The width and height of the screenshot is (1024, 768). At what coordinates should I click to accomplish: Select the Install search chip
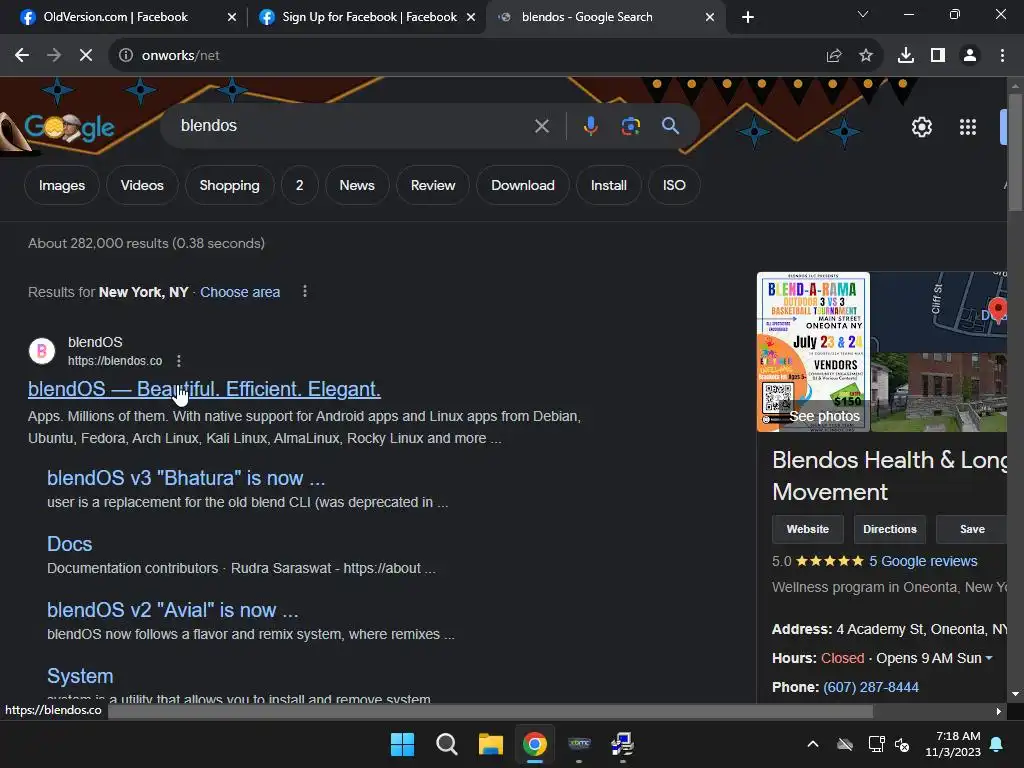click(608, 185)
